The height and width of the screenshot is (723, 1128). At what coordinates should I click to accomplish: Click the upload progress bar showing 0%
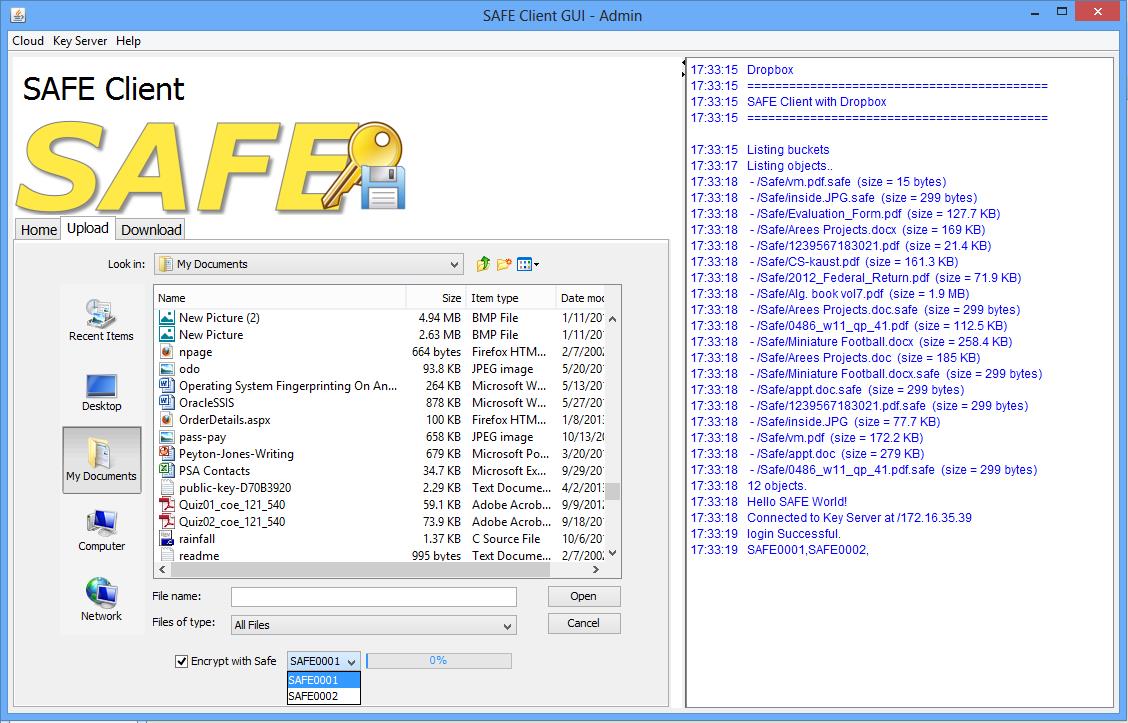(439, 660)
